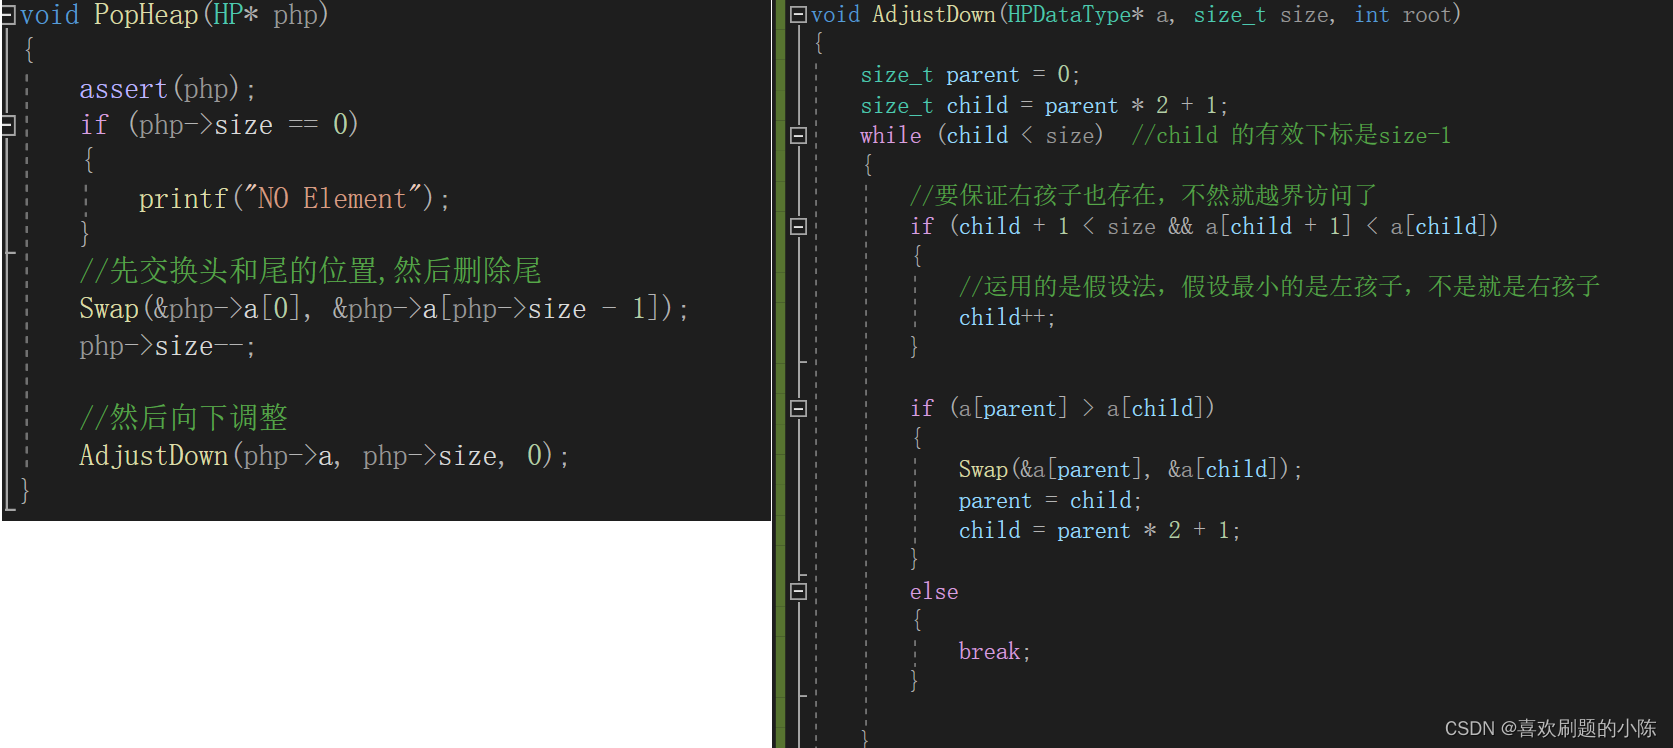This screenshot has width=1673, height=748.
Task: Click the 'HP*' type in PopHeap signature
Action: [236, 14]
